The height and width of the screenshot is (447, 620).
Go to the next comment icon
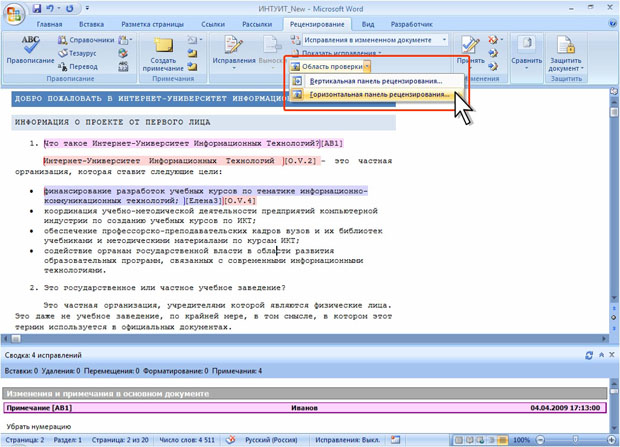pos(192,66)
